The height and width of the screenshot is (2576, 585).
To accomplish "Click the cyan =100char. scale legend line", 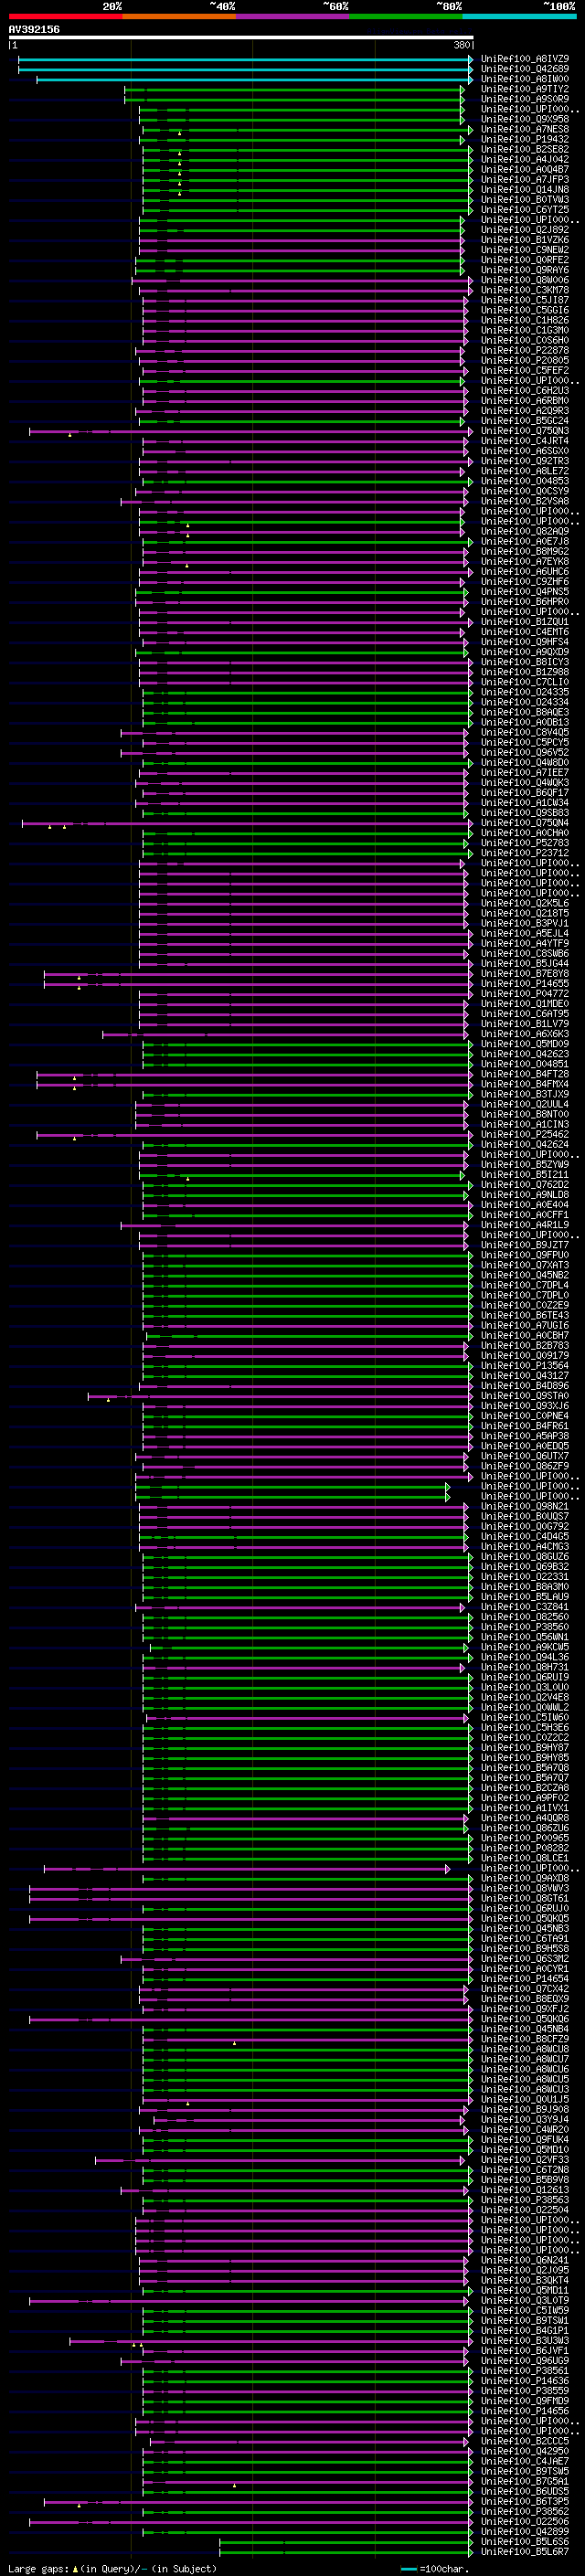I will coord(409,2569).
